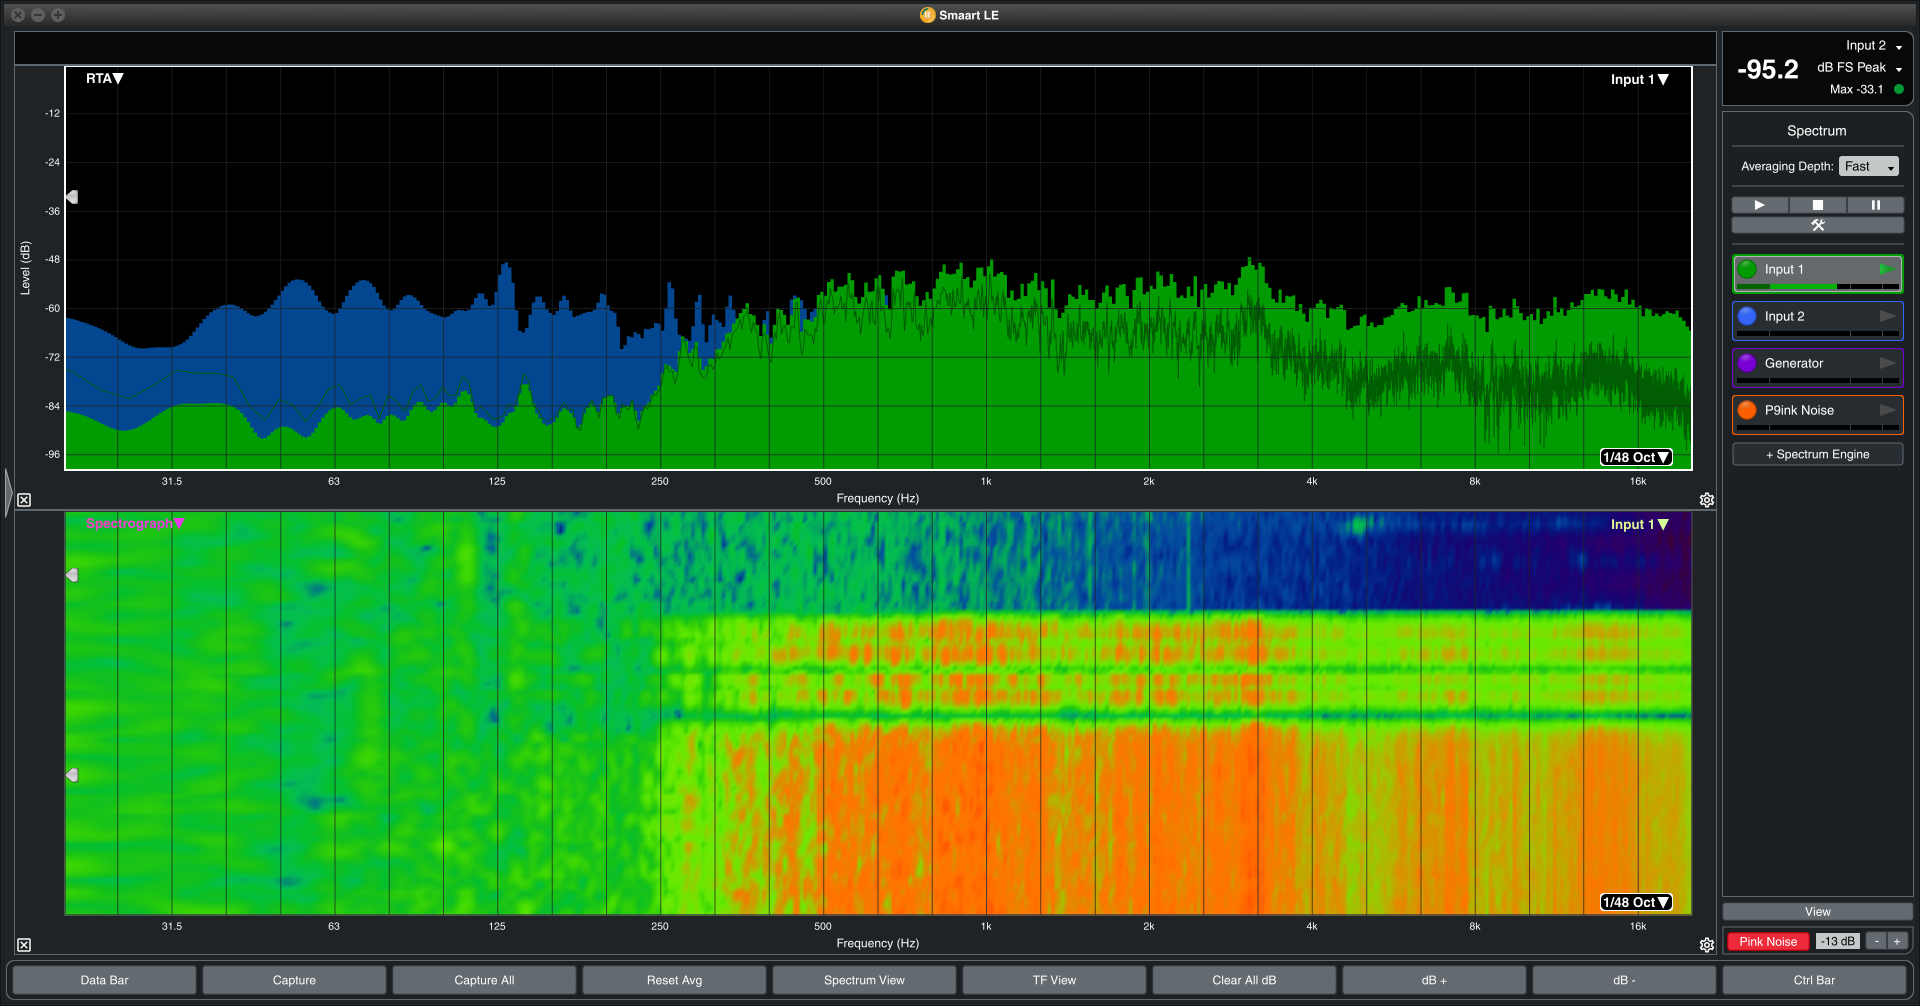This screenshot has height=1006, width=1920.
Task: Toggle the green Input 1 color circle
Action: click(1747, 269)
